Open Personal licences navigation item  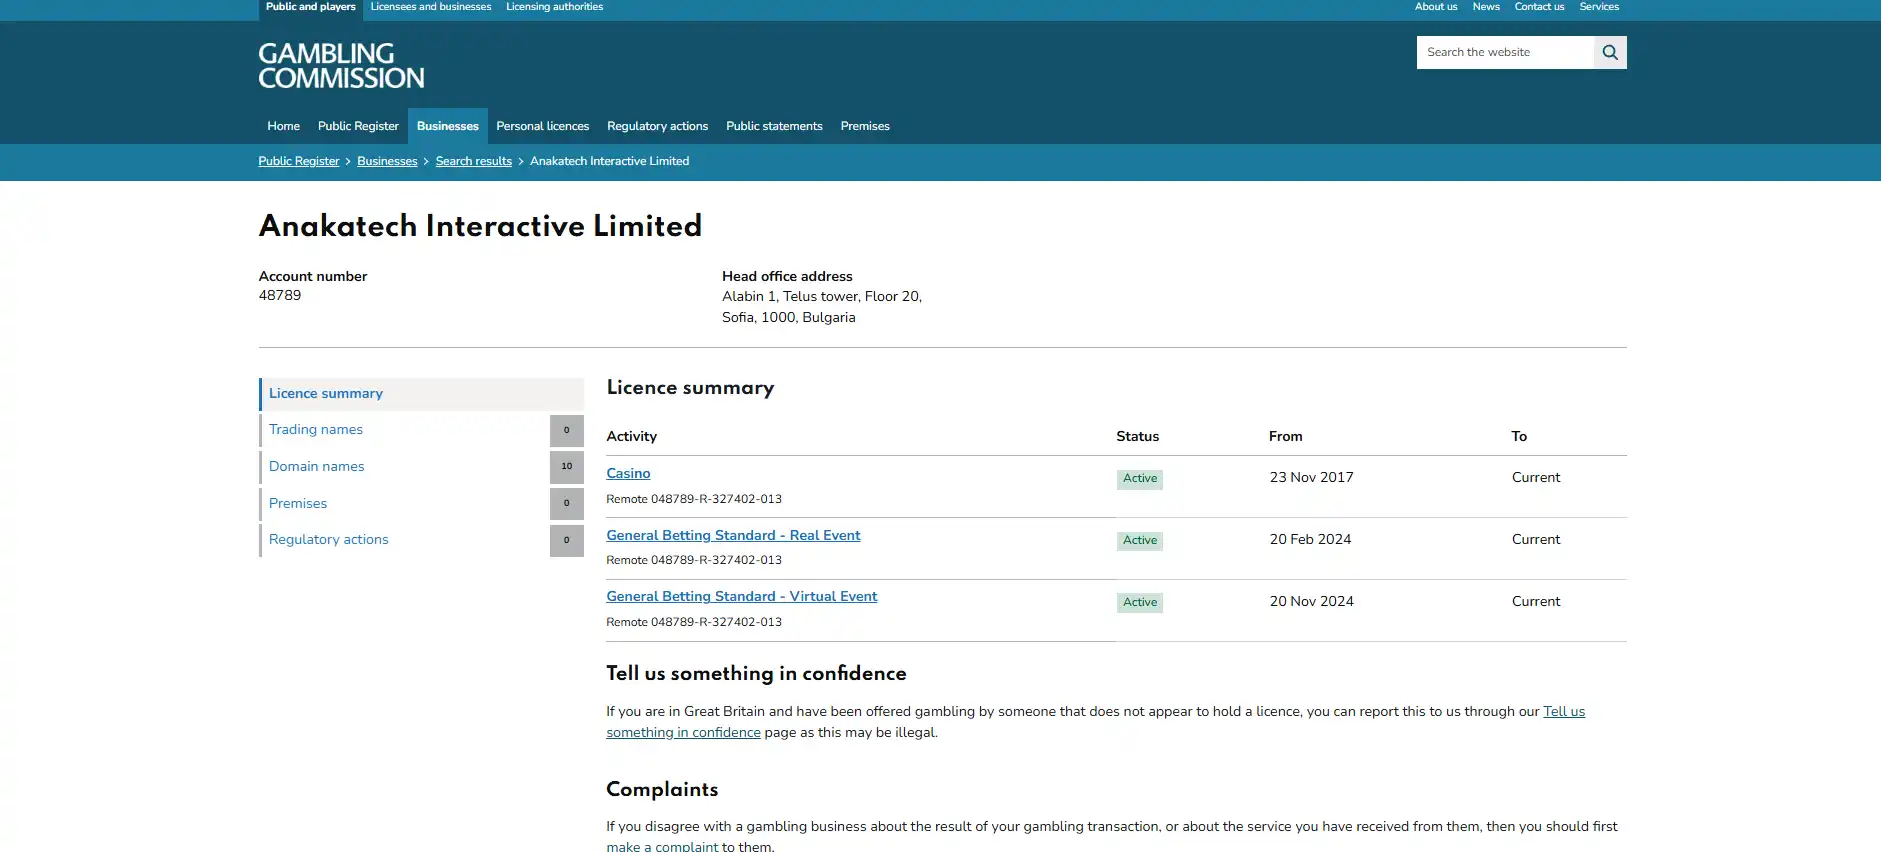[x=543, y=126]
